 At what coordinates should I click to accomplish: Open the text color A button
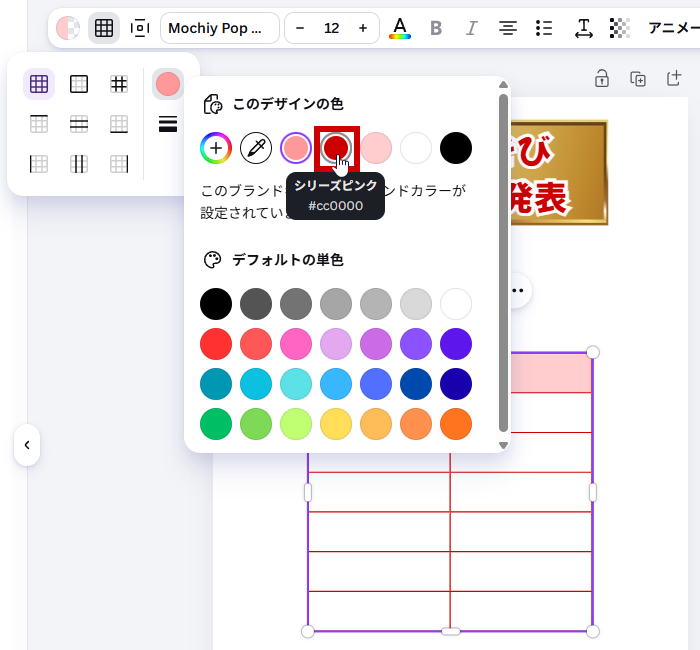tap(400, 28)
